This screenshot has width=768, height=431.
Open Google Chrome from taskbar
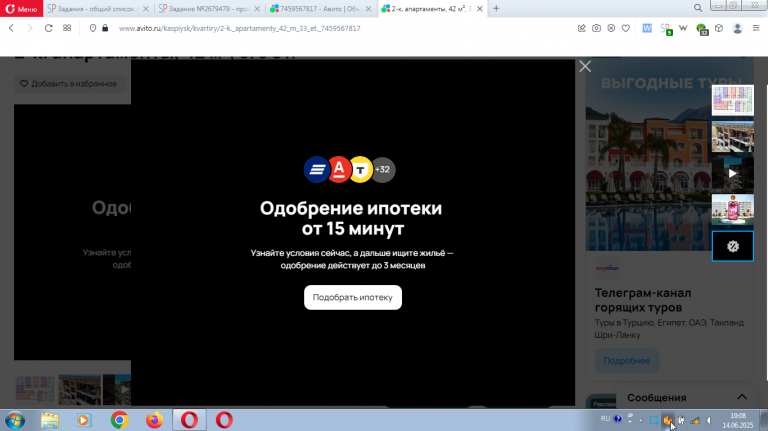(x=120, y=420)
